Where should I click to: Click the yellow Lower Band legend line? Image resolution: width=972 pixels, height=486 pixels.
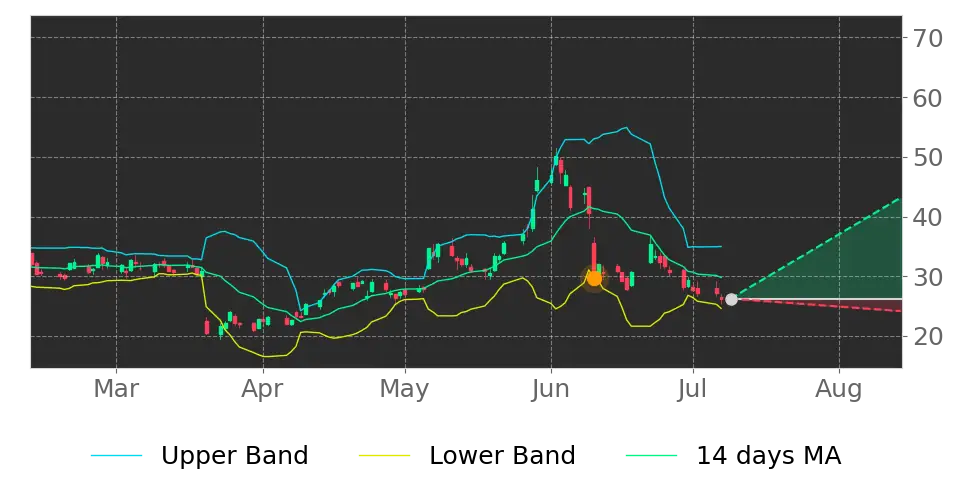pyautogui.click(x=384, y=456)
